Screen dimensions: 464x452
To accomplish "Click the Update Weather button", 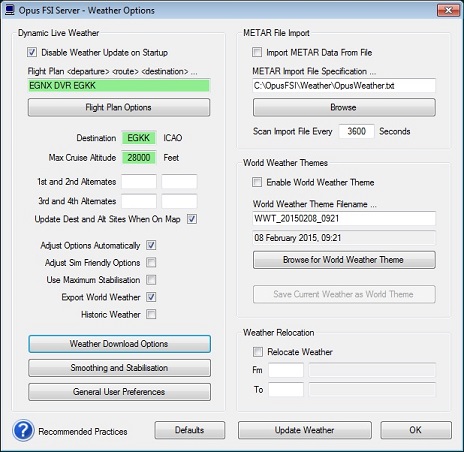I will 305,430.
